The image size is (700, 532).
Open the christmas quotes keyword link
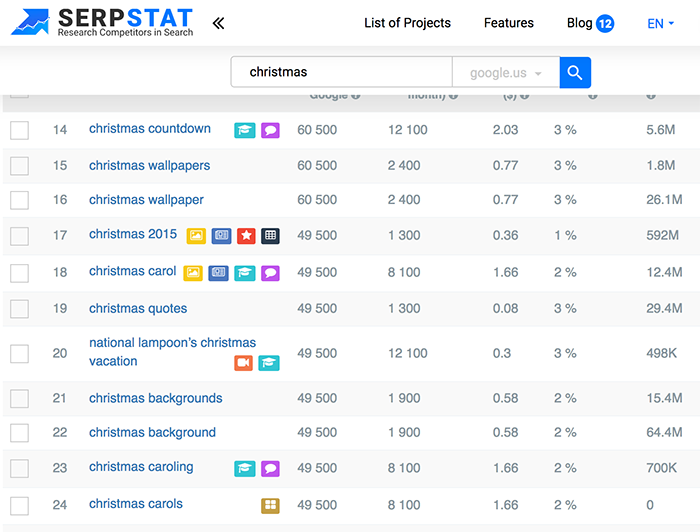[x=138, y=308]
